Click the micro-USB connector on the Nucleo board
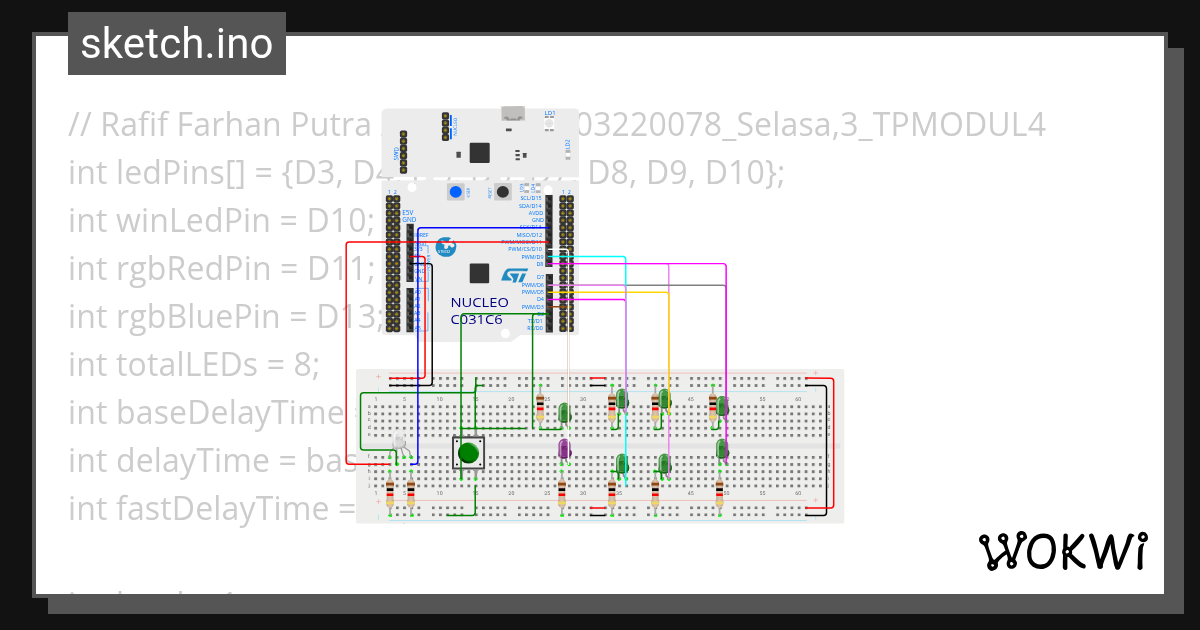 pos(513,114)
